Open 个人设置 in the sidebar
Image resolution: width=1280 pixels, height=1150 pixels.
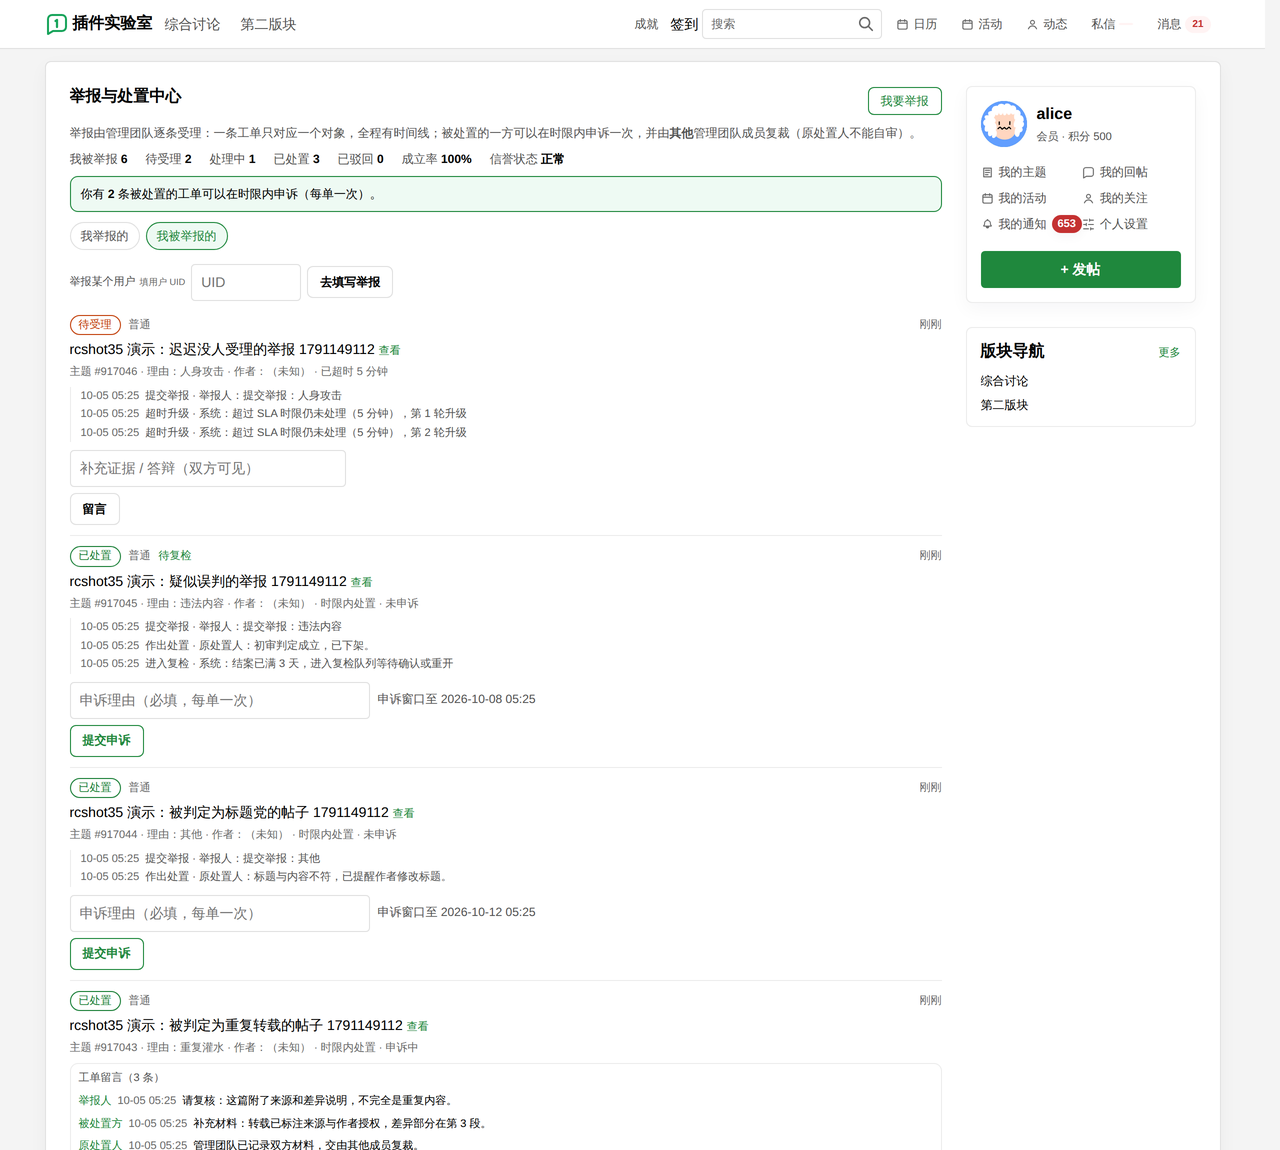[1115, 224]
